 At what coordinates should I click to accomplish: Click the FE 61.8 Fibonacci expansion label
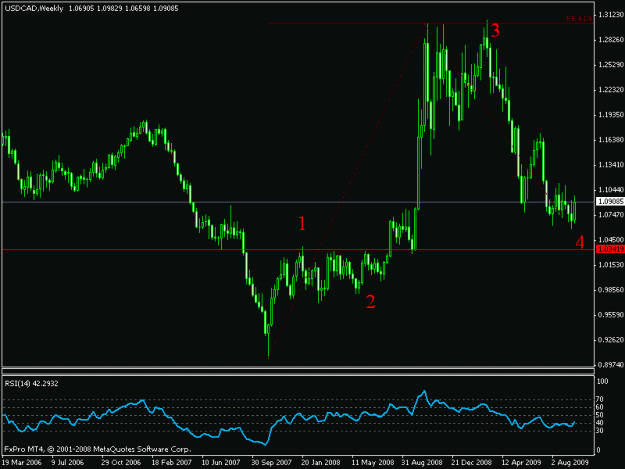[x=580, y=19]
